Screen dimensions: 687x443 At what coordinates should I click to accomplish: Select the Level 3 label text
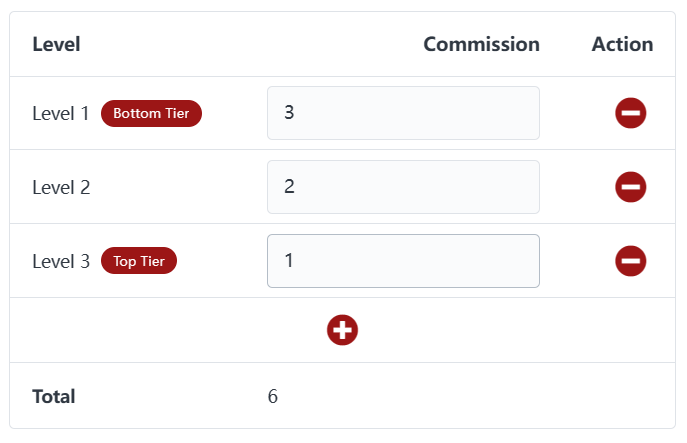(x=61, y=262)
